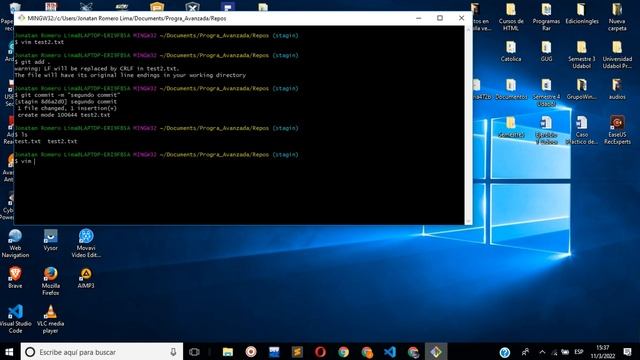Click the 'vim test2.txt' command line
The width and height of the screenshot is (640, 360).
click(39, 42)
